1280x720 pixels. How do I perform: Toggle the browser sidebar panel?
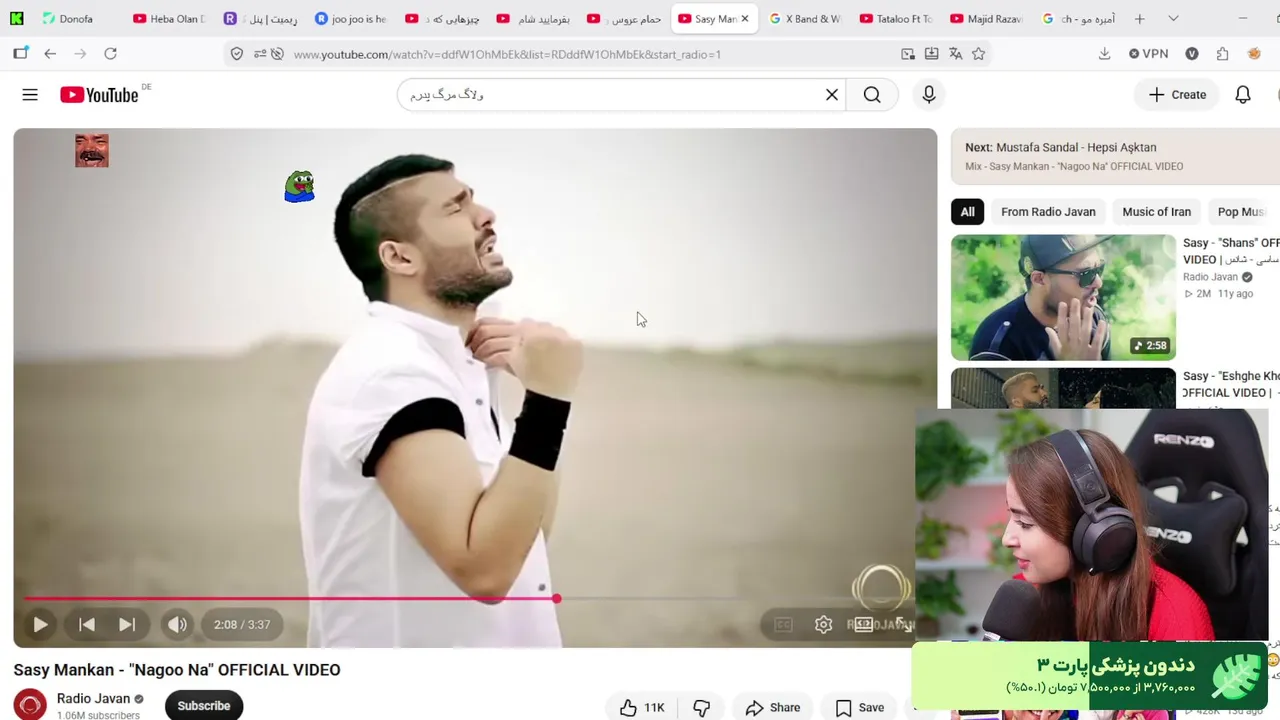(21, 54)
